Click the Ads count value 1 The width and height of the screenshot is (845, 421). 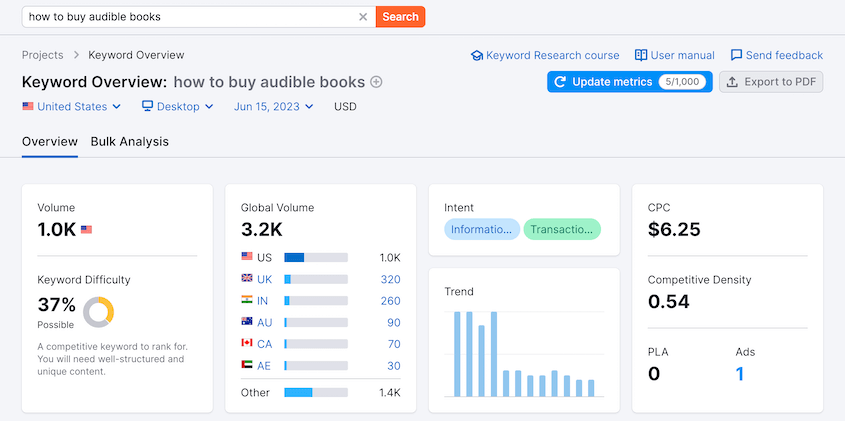point(740,374)
